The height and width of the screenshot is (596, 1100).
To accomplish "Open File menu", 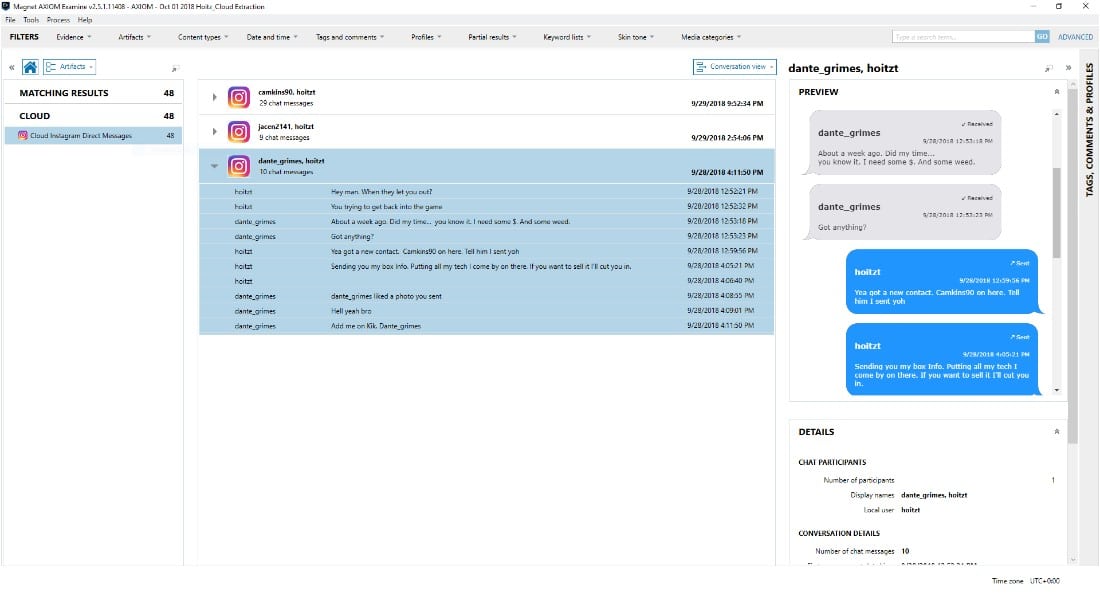I will pyautogui.click(x=11, y=20).
